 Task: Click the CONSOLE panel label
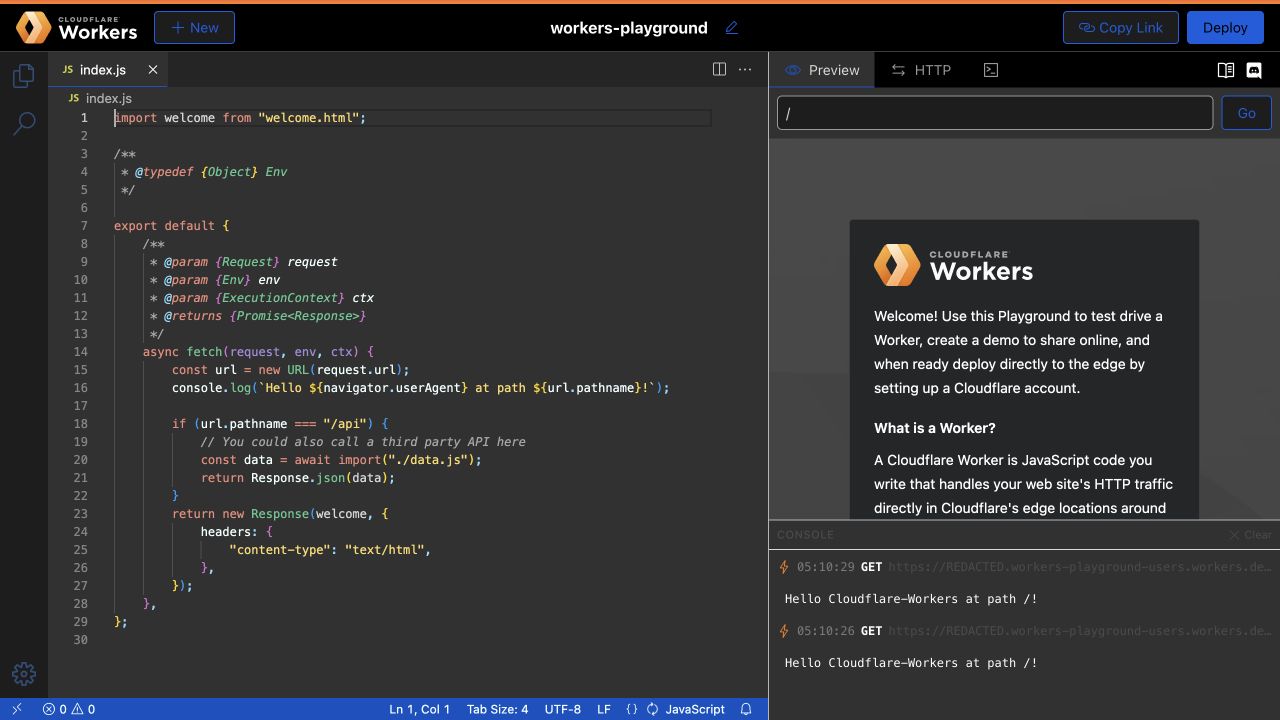point(805,535)
